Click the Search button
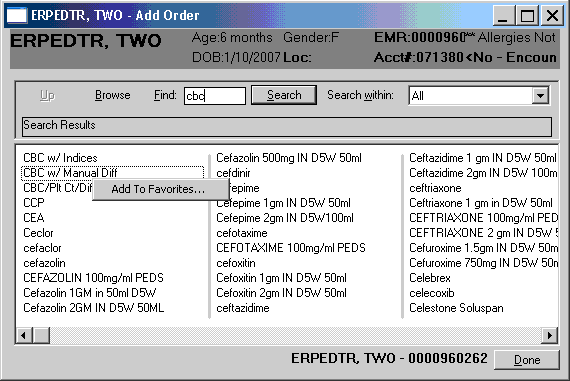The height and width of the screenshot is (381, 570). pyautogui.click(x=284, y=95)
